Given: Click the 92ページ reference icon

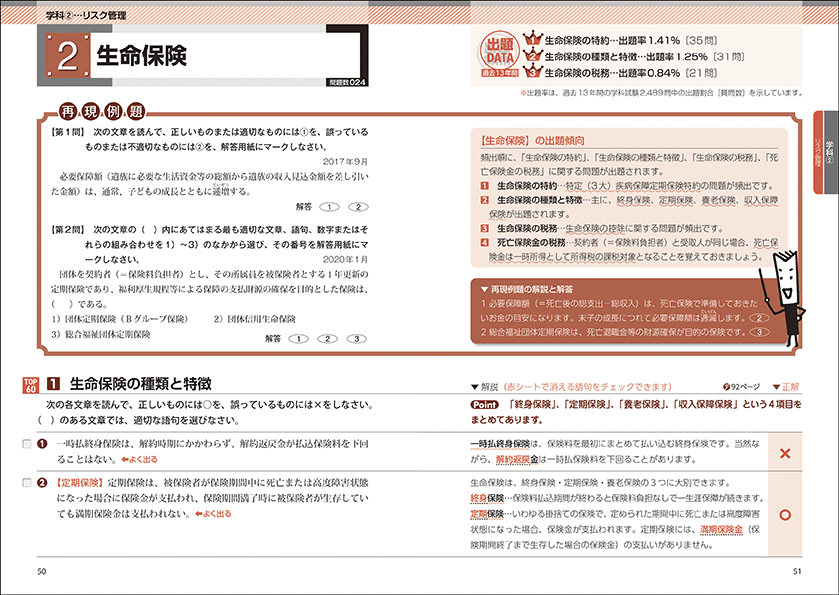Looking at the screenshot, I should pos(726,387).
